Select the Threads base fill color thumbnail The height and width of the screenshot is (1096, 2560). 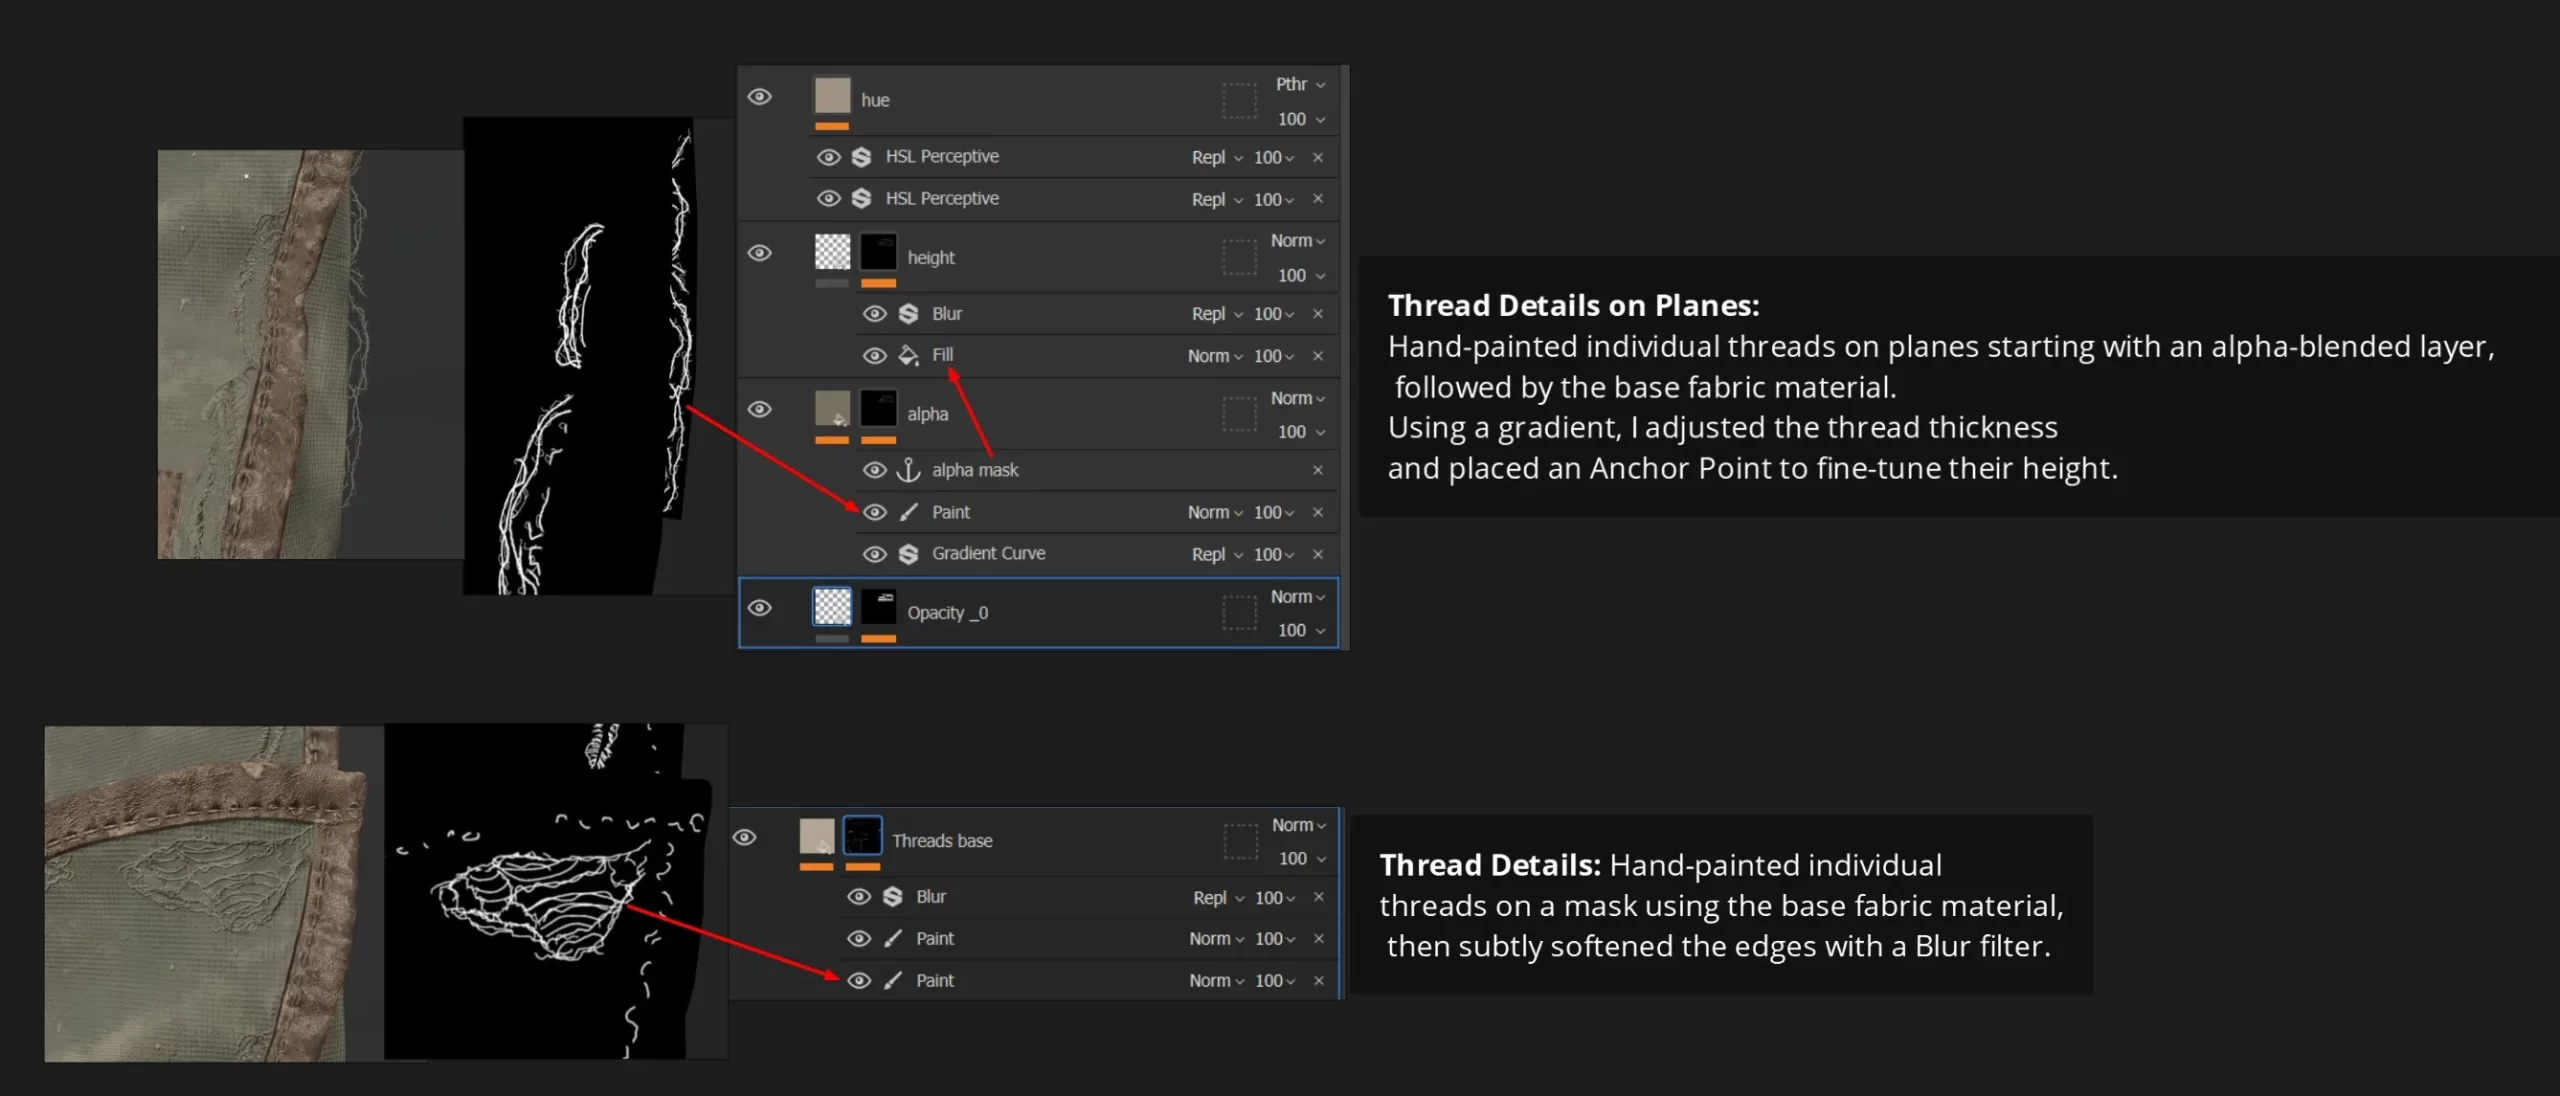(817, 837)
